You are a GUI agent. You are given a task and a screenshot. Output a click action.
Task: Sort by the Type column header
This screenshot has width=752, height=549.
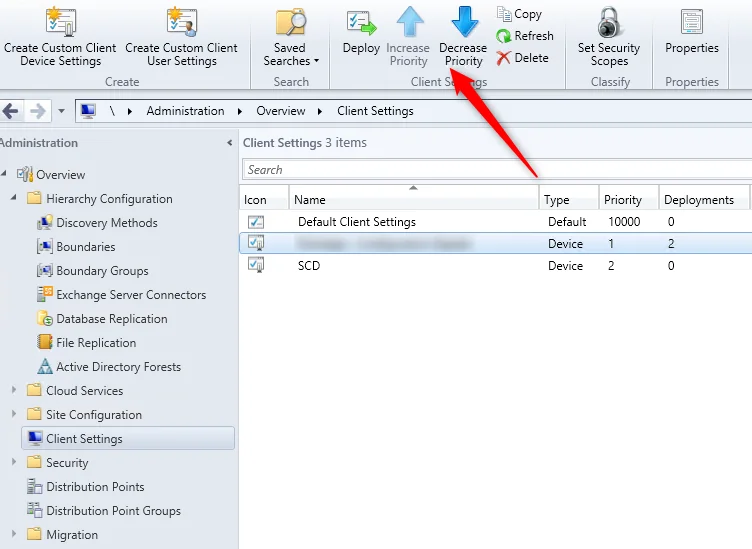coord(569,199)
